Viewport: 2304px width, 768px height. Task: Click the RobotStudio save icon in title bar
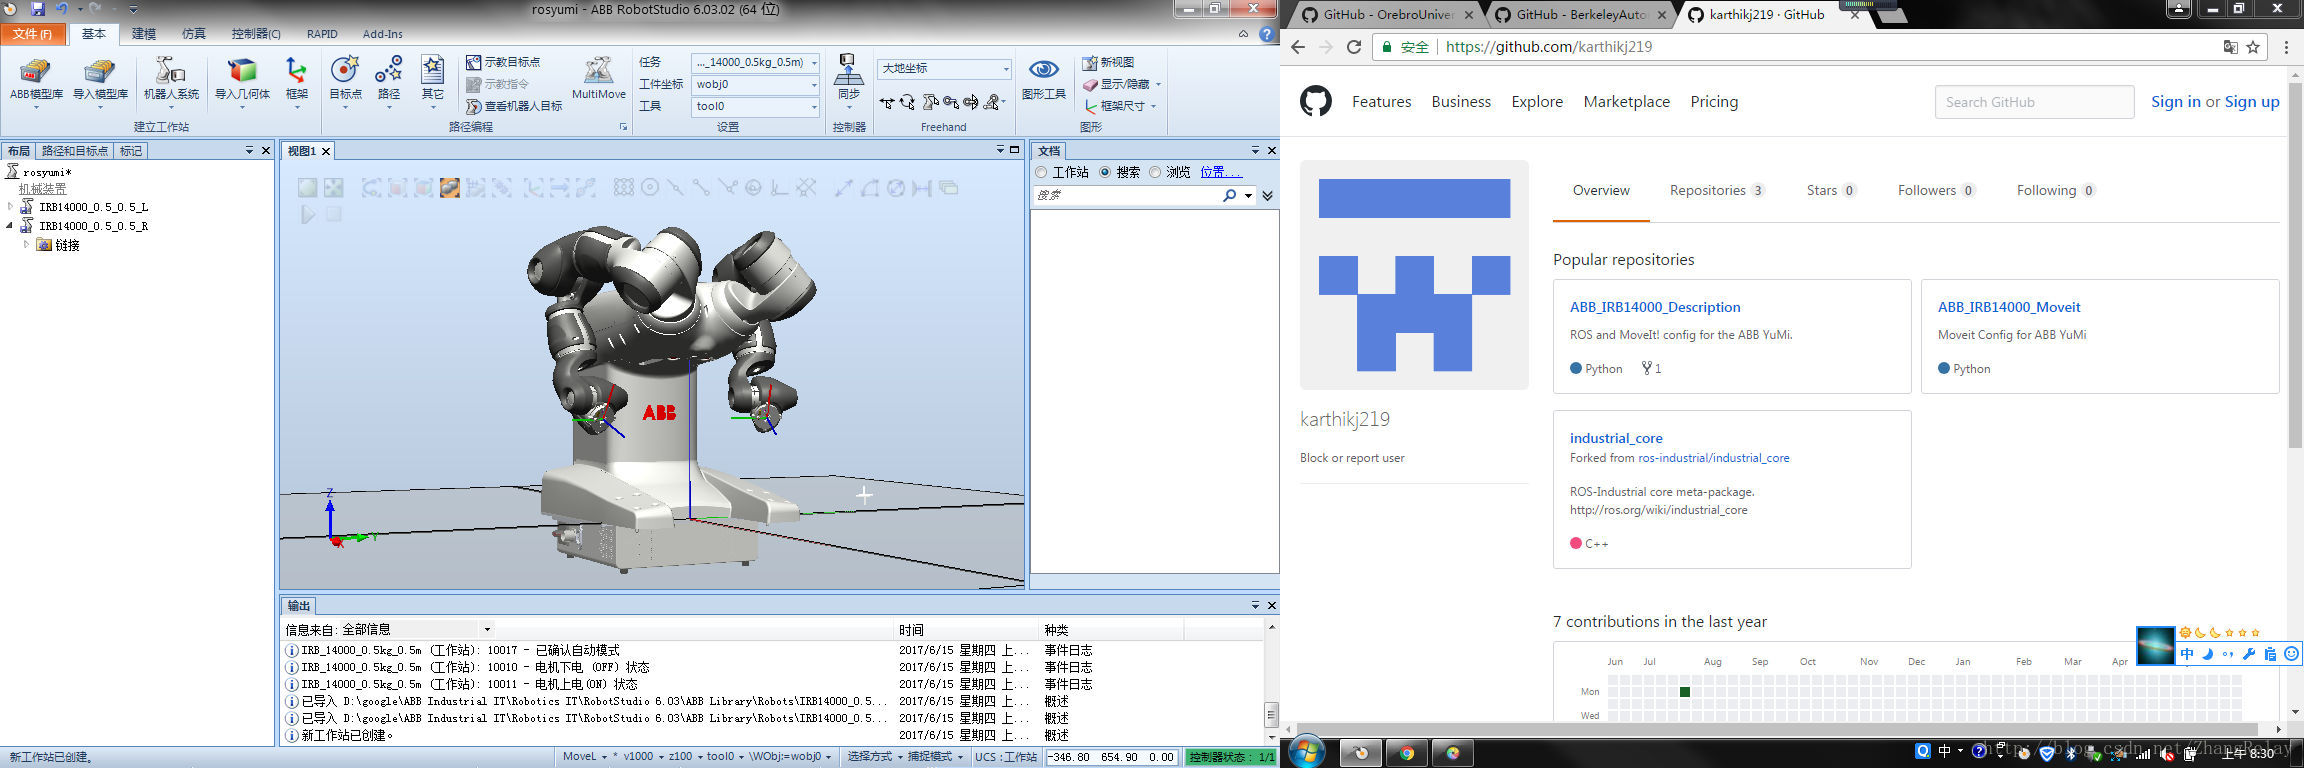coord(38,9)
